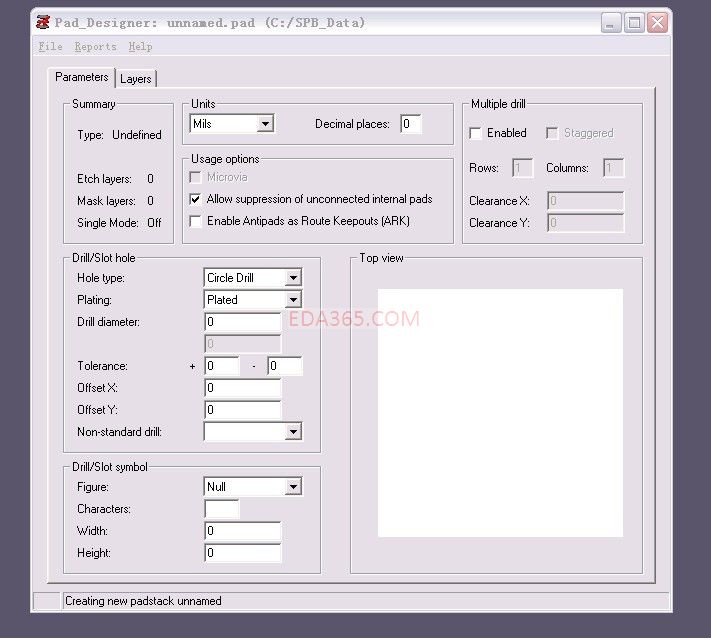Expand the Non-standard drill dropdown

coord(253,432)
